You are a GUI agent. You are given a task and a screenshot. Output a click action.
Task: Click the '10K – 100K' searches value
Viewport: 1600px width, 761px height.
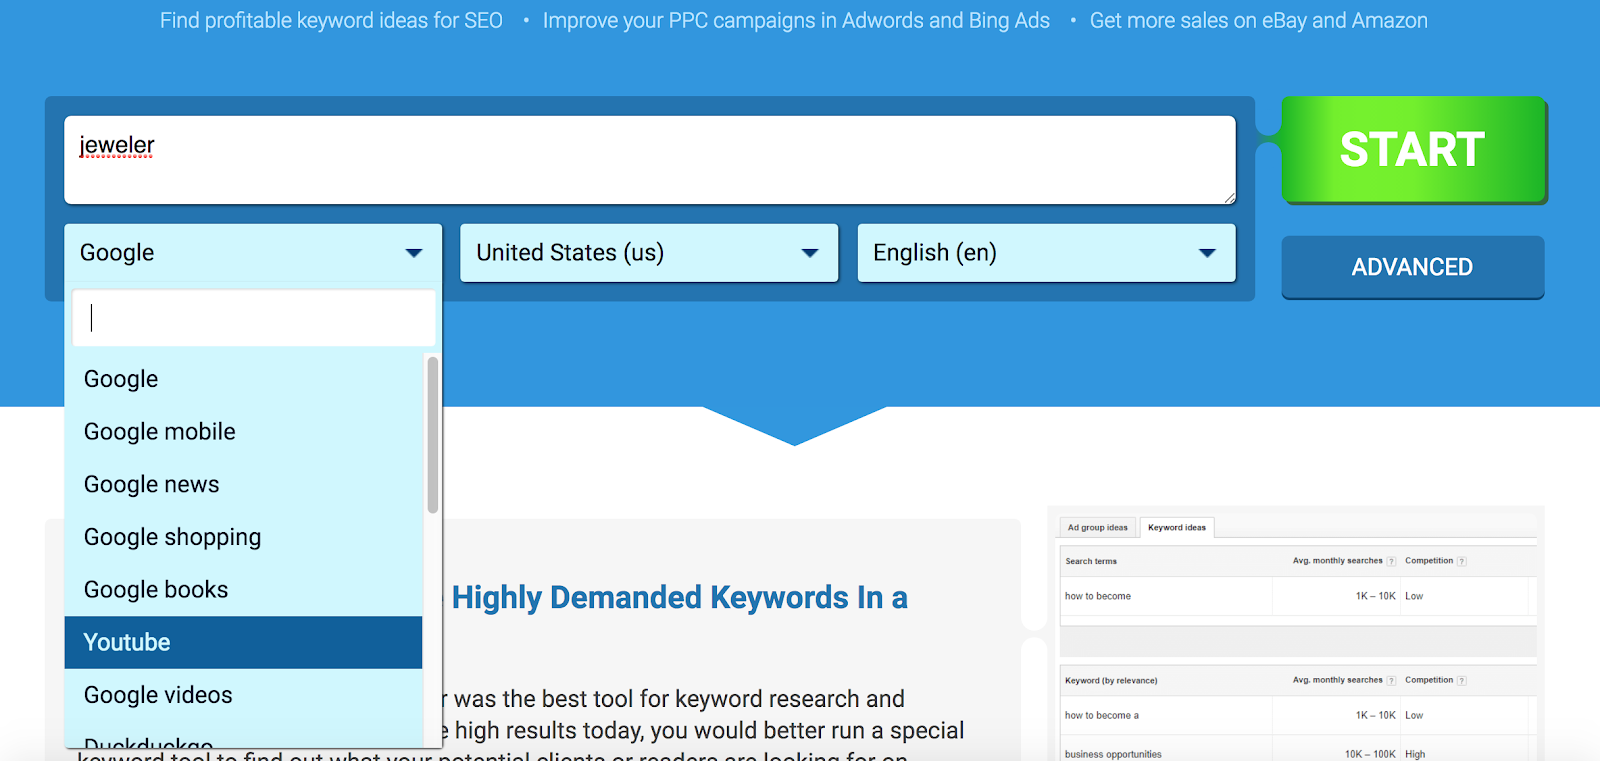pyautogui.click(x=1370, y=754)
